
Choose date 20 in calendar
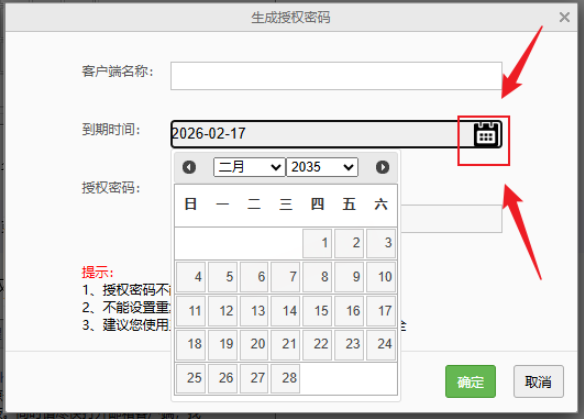point(254,345)
